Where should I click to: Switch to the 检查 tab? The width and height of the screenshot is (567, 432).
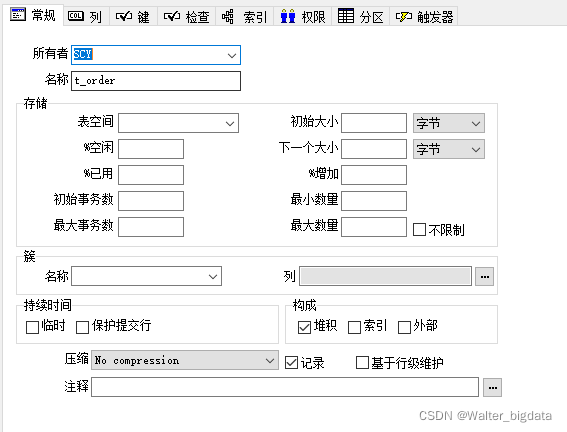pos(187,17)
